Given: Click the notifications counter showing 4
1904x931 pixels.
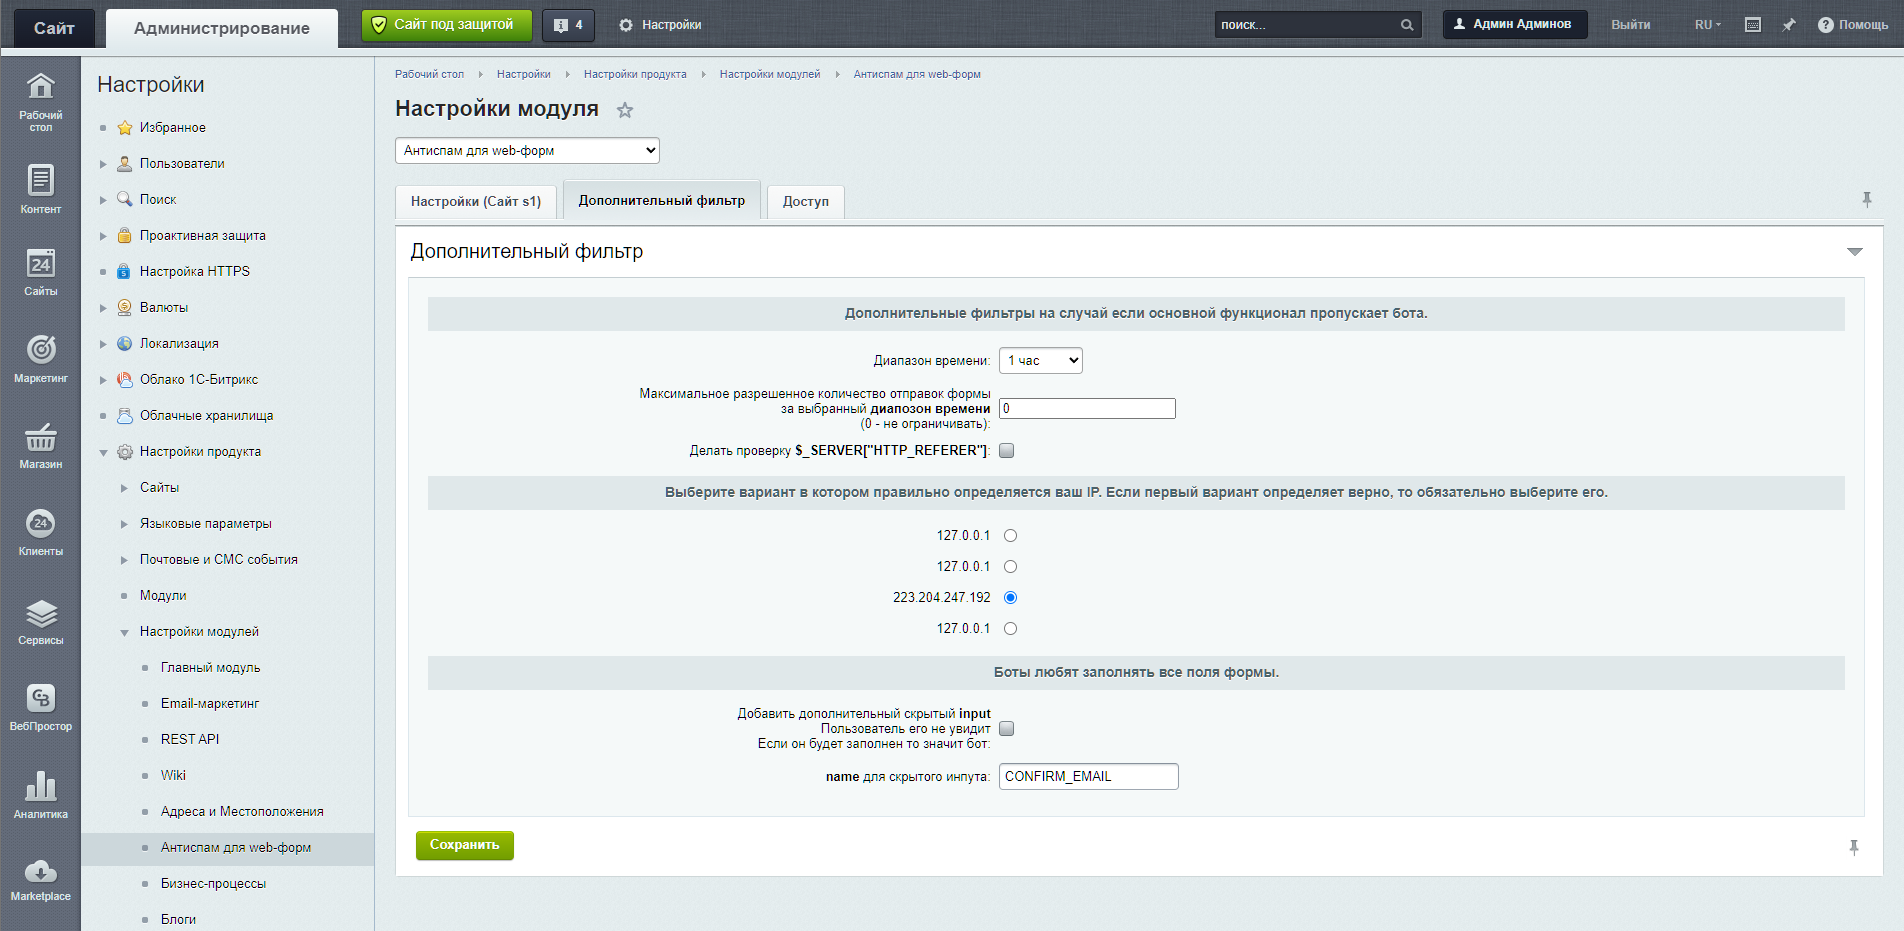Looking at the screenshot, I should [x=568, y=25].
